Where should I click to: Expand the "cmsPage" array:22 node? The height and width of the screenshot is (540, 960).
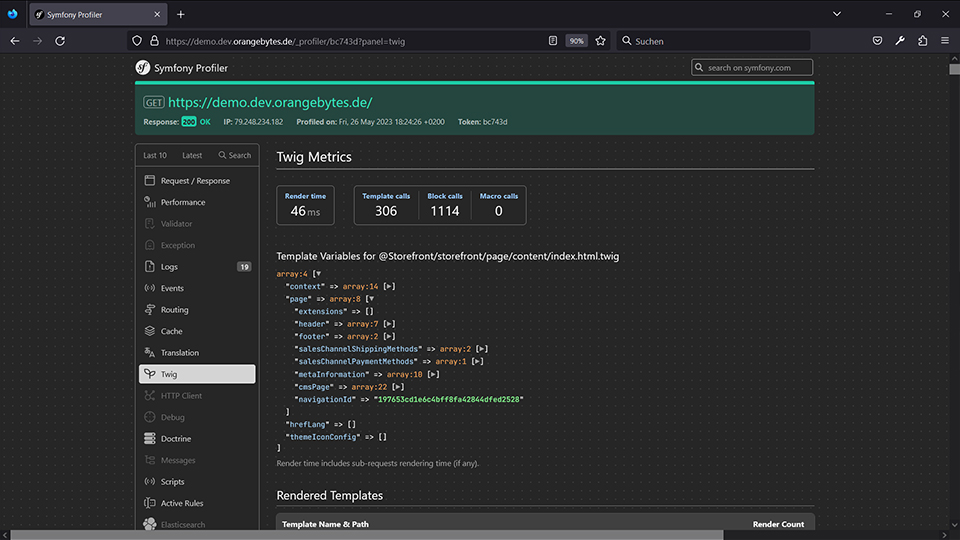pos(398,387)
